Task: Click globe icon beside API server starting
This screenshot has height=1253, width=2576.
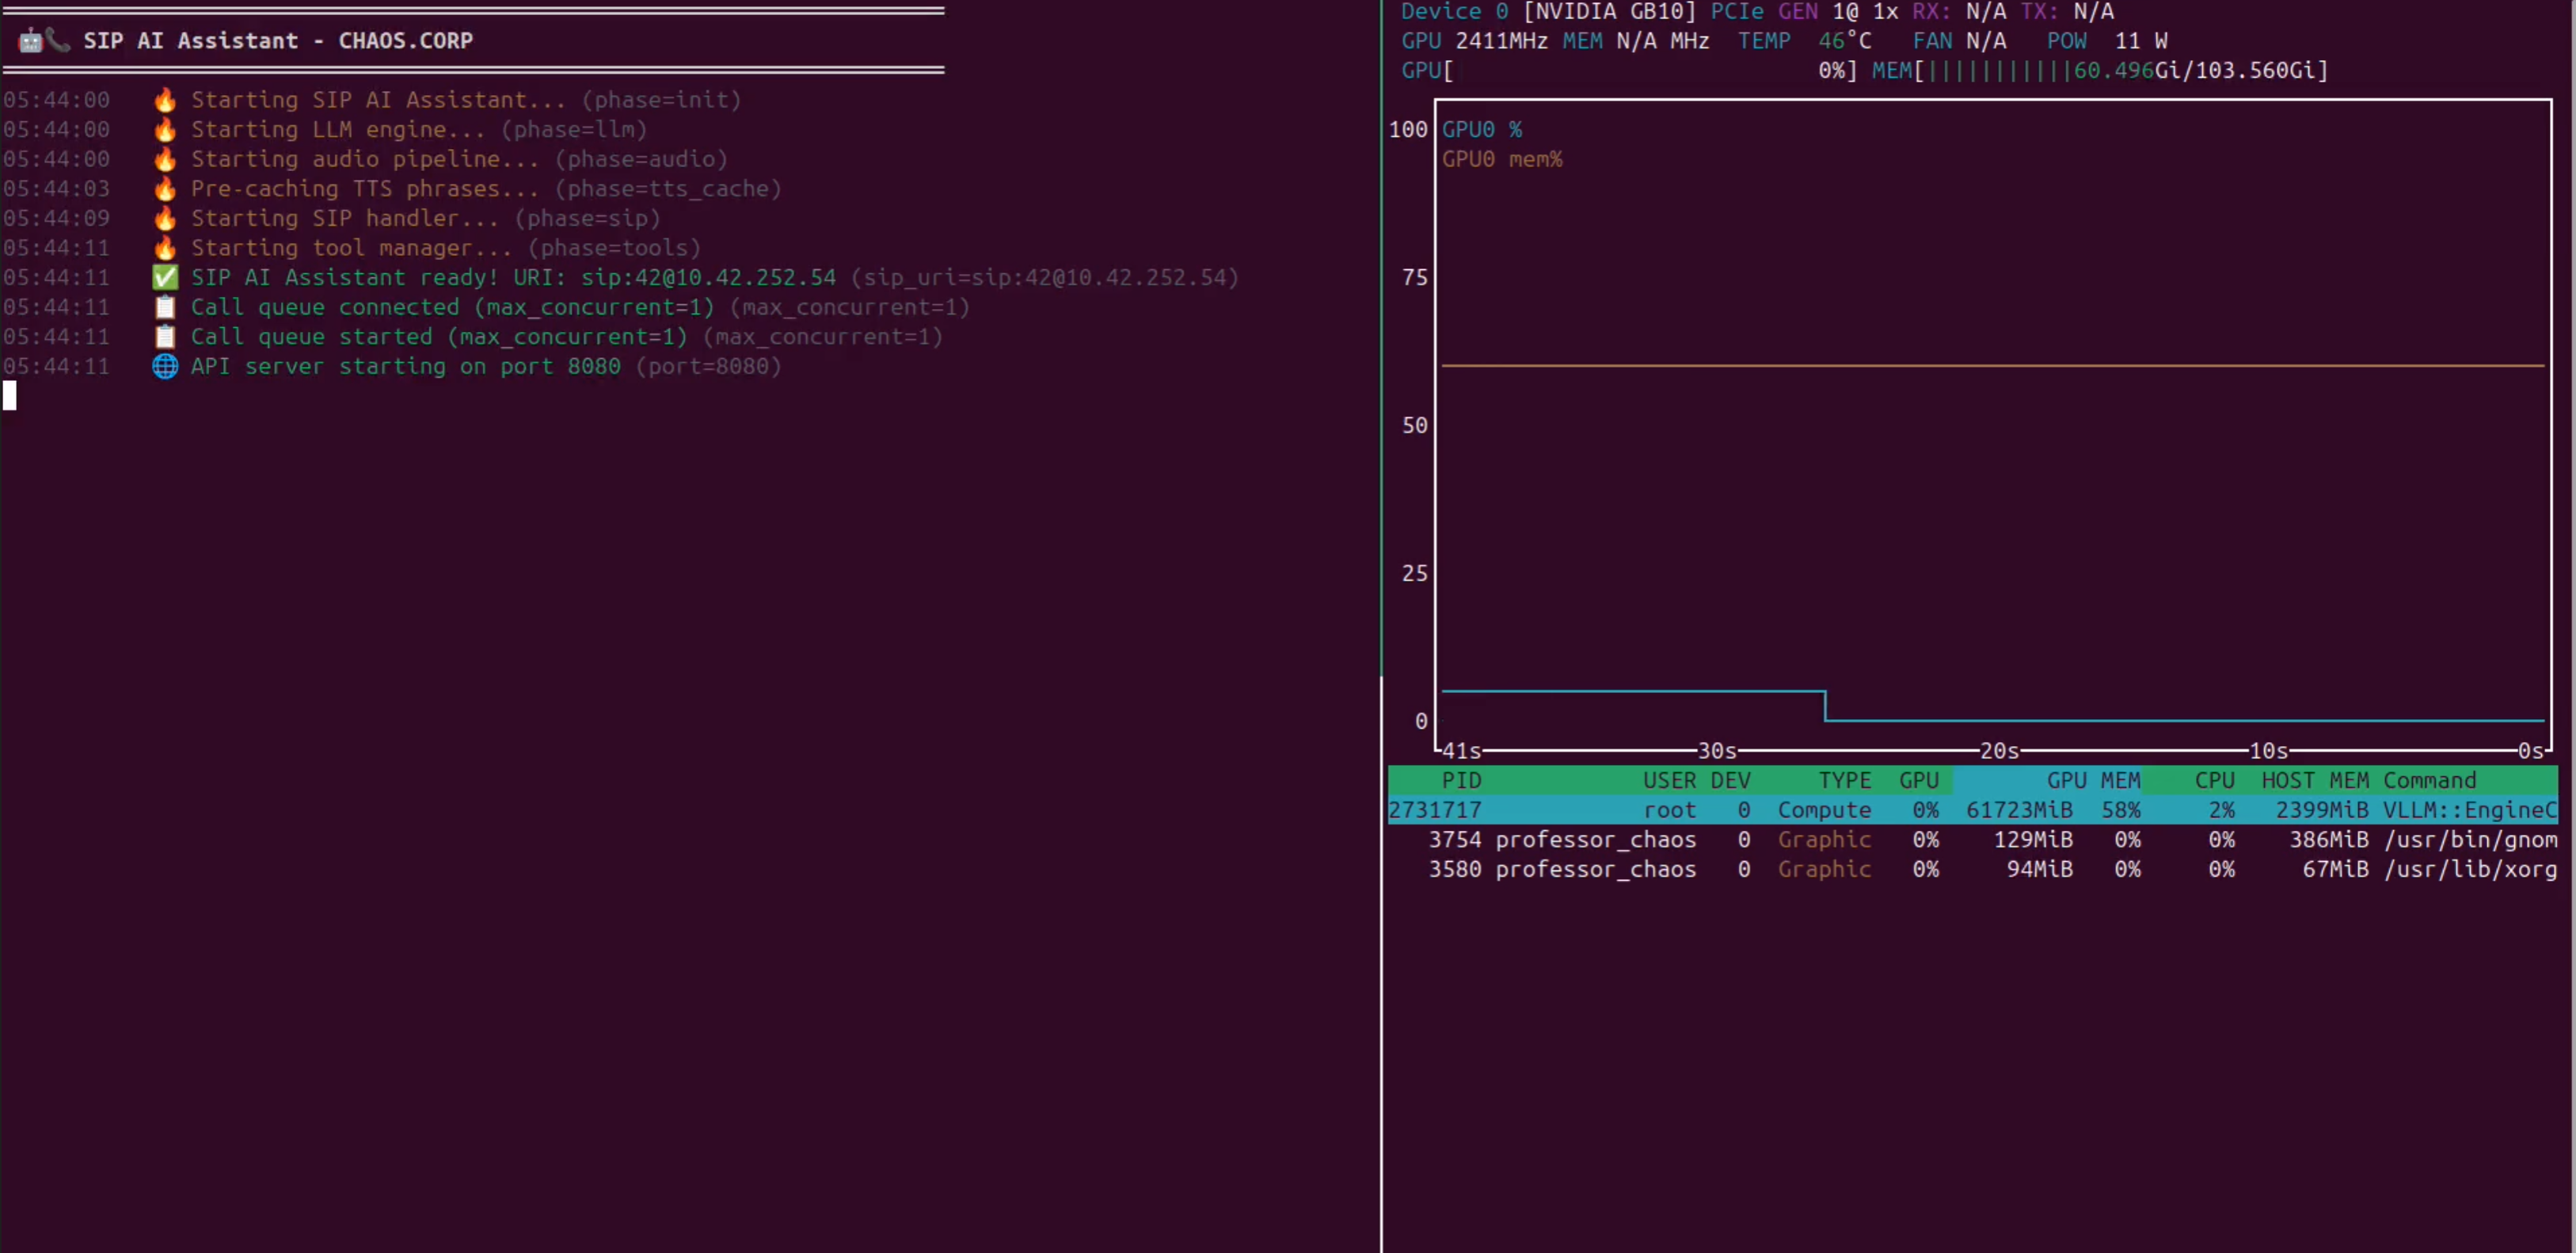Action: pyautogui.click(x=165, y=367)
